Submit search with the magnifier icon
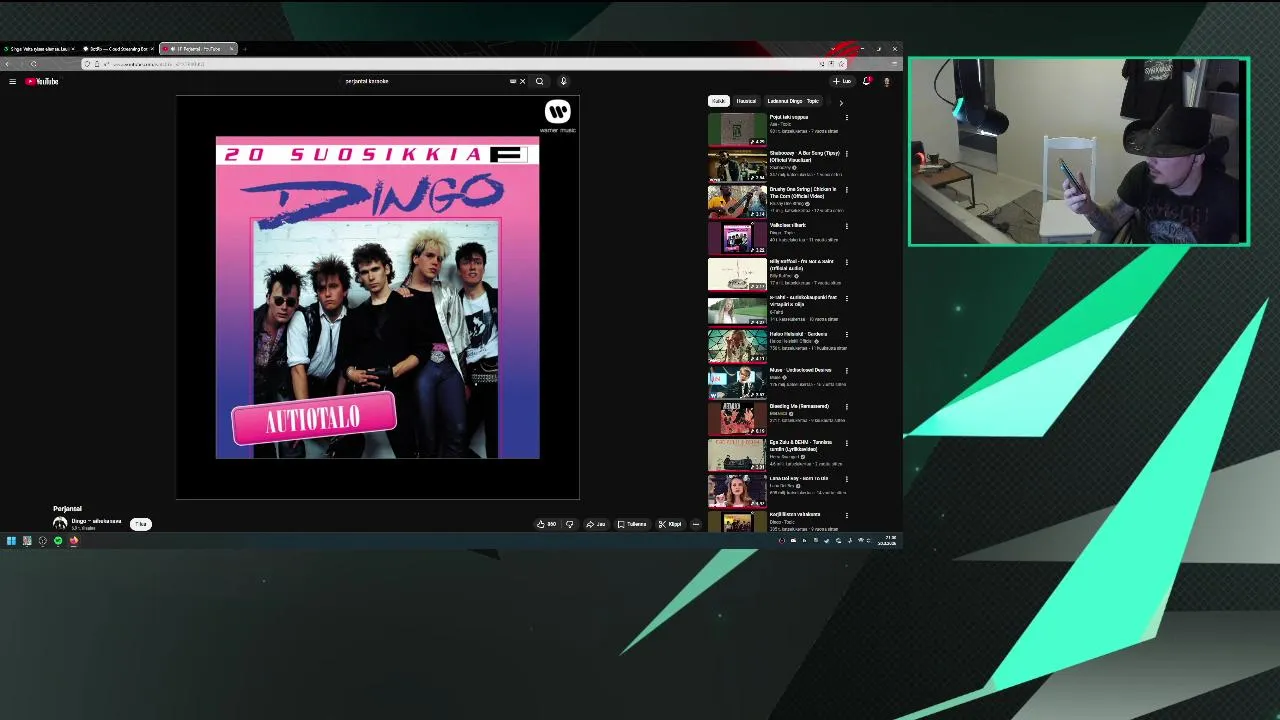 (539, 81)
